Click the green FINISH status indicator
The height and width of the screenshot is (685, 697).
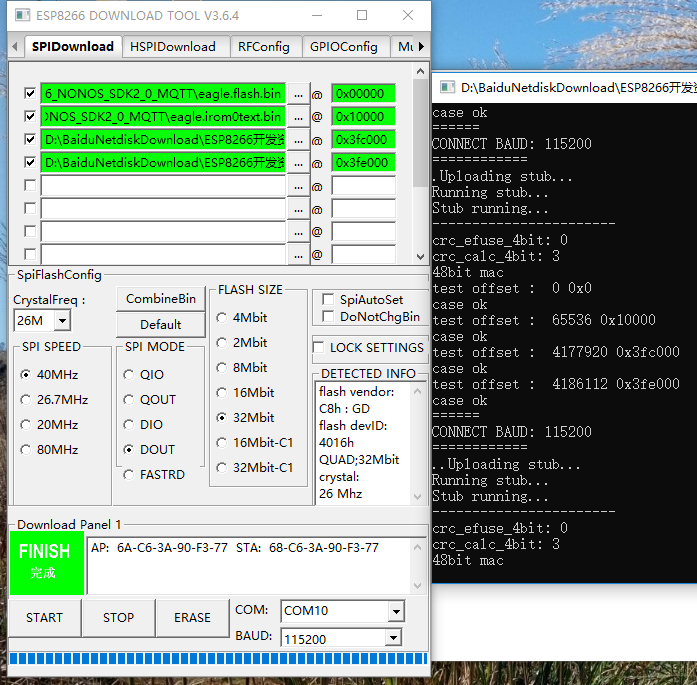click(47, 563)
